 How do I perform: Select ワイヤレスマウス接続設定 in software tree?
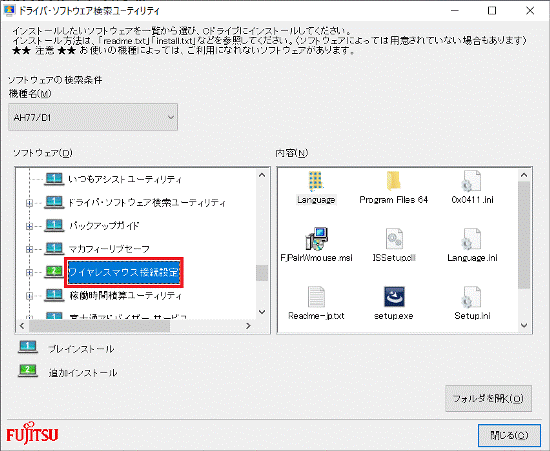pyautogui.click(x=124, y=272)
